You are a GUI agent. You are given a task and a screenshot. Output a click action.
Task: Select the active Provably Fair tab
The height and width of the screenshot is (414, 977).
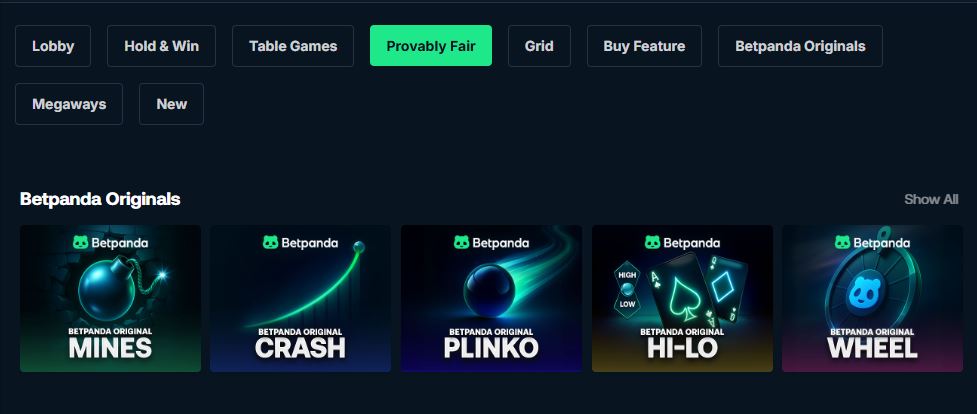(431, 46)
